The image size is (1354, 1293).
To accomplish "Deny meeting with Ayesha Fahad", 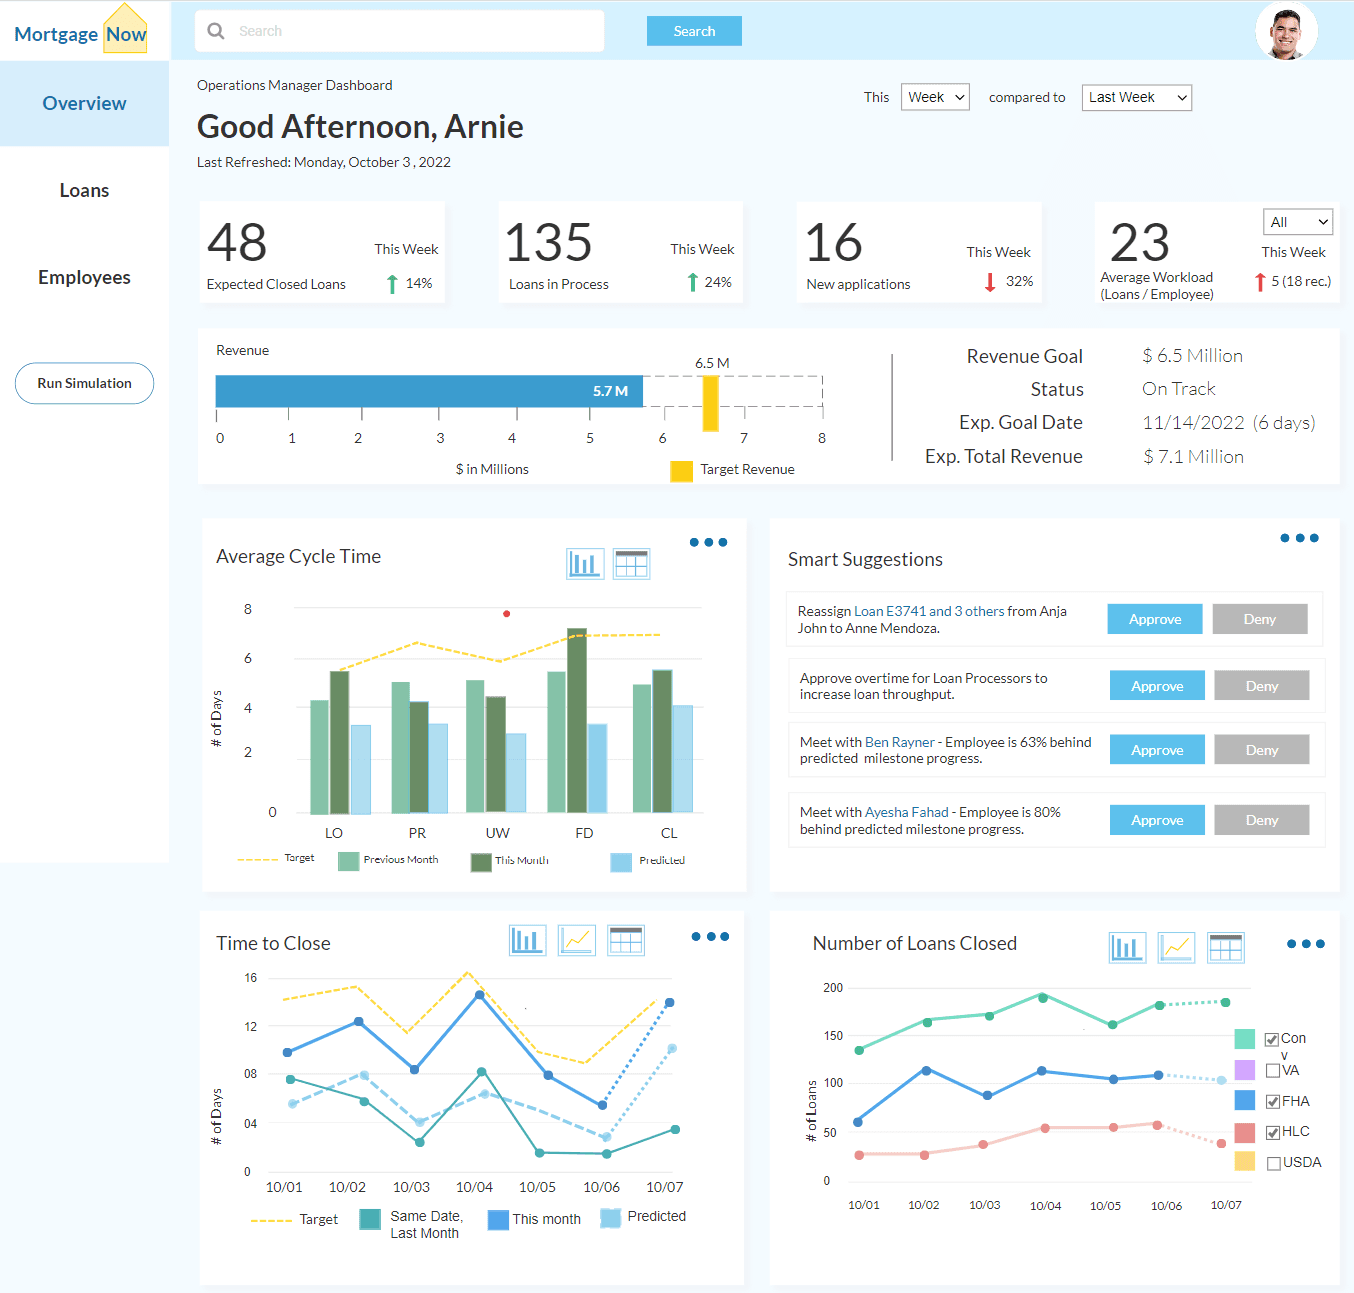I will point(1262,820).
